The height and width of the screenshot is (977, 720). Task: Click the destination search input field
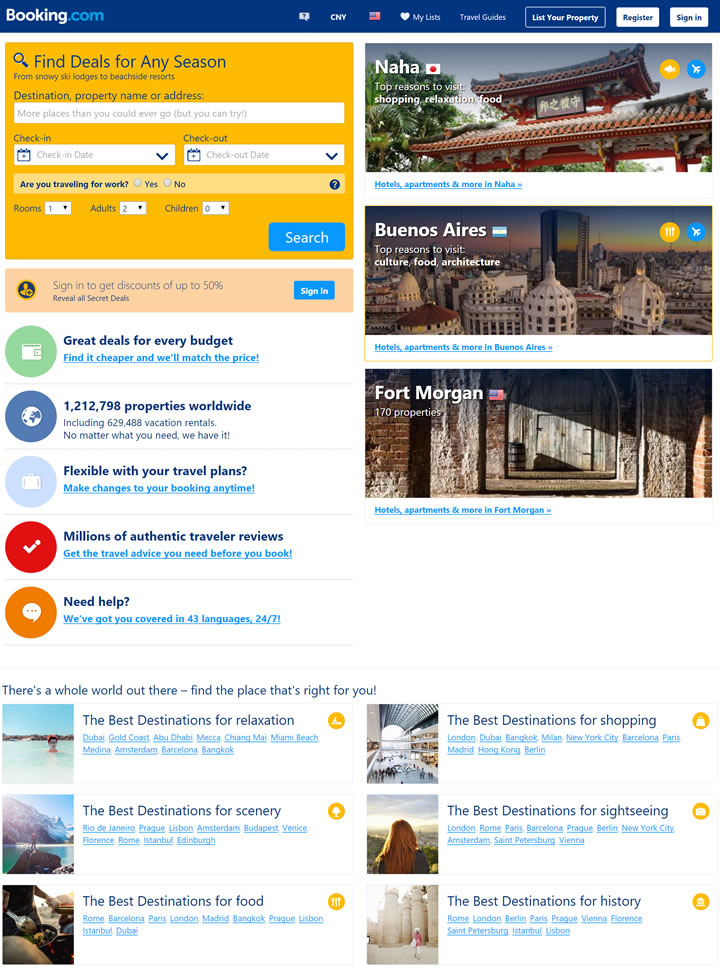[179, 113]
